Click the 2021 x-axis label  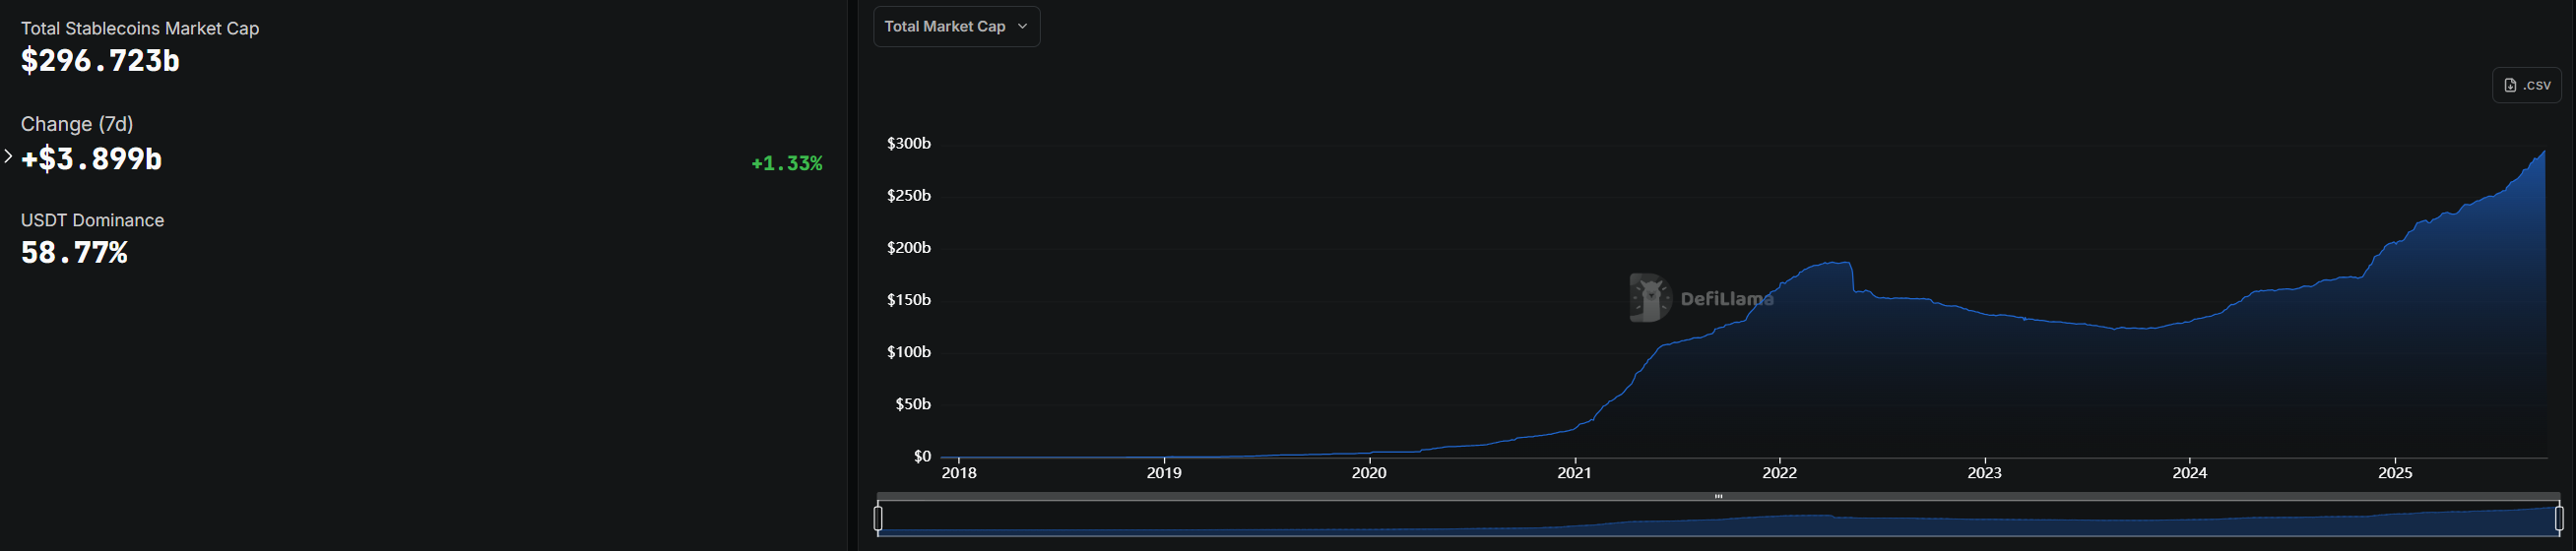click(1574, 473)
